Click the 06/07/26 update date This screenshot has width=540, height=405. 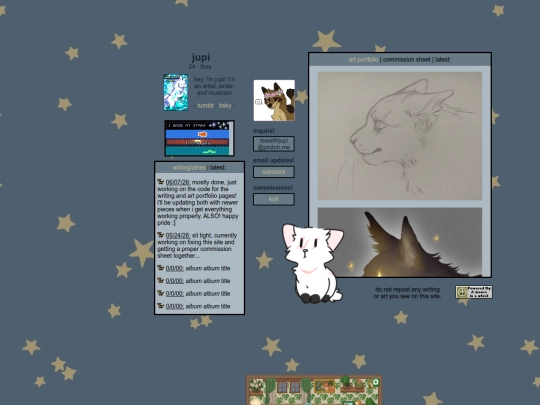click(178, 182)
